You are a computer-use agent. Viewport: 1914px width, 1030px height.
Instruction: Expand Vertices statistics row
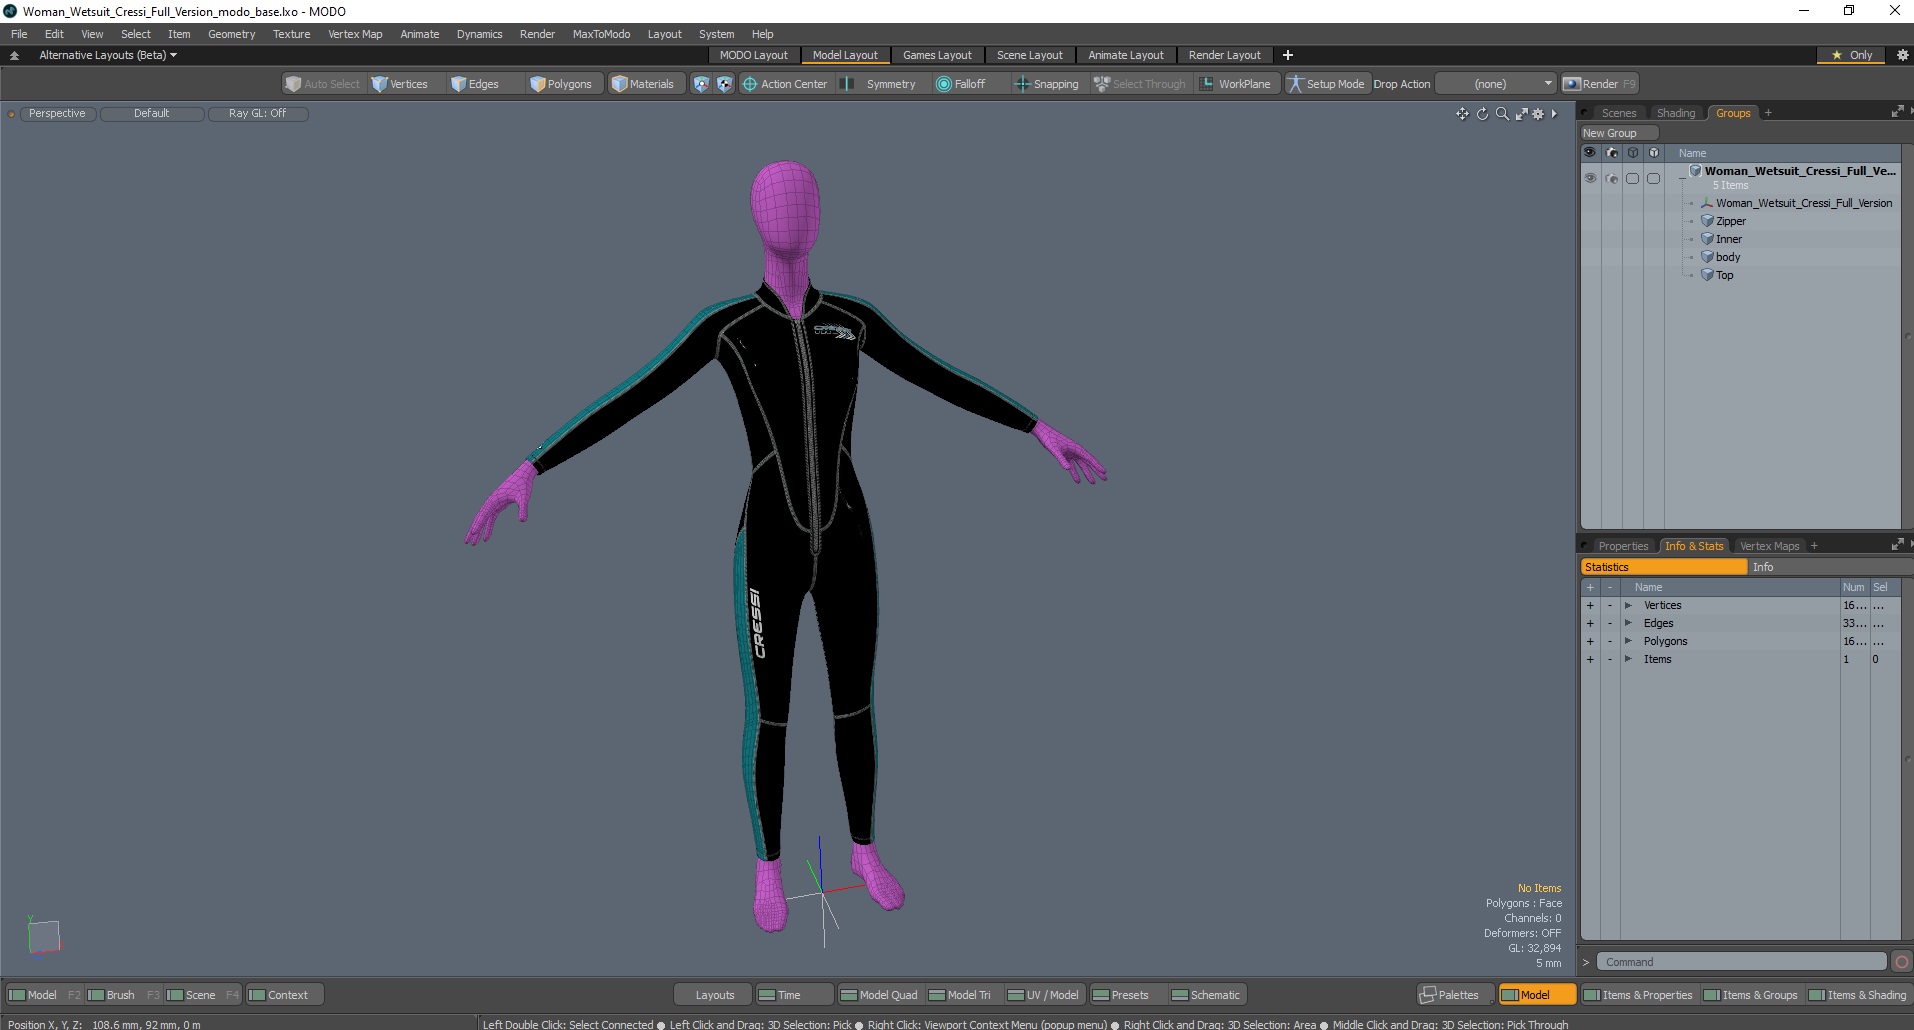coord(1628,605)
